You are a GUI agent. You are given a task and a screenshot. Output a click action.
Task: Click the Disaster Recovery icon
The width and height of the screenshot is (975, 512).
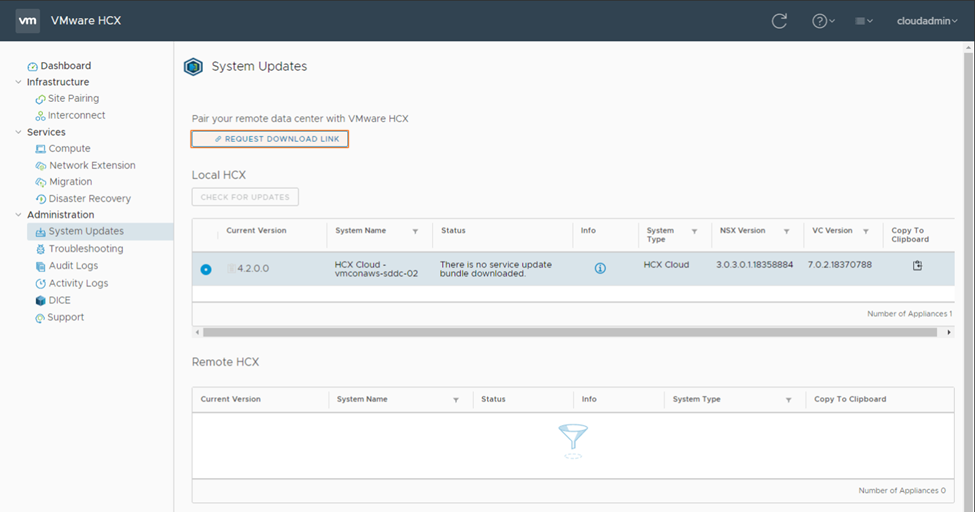click(x=40, y=199)
